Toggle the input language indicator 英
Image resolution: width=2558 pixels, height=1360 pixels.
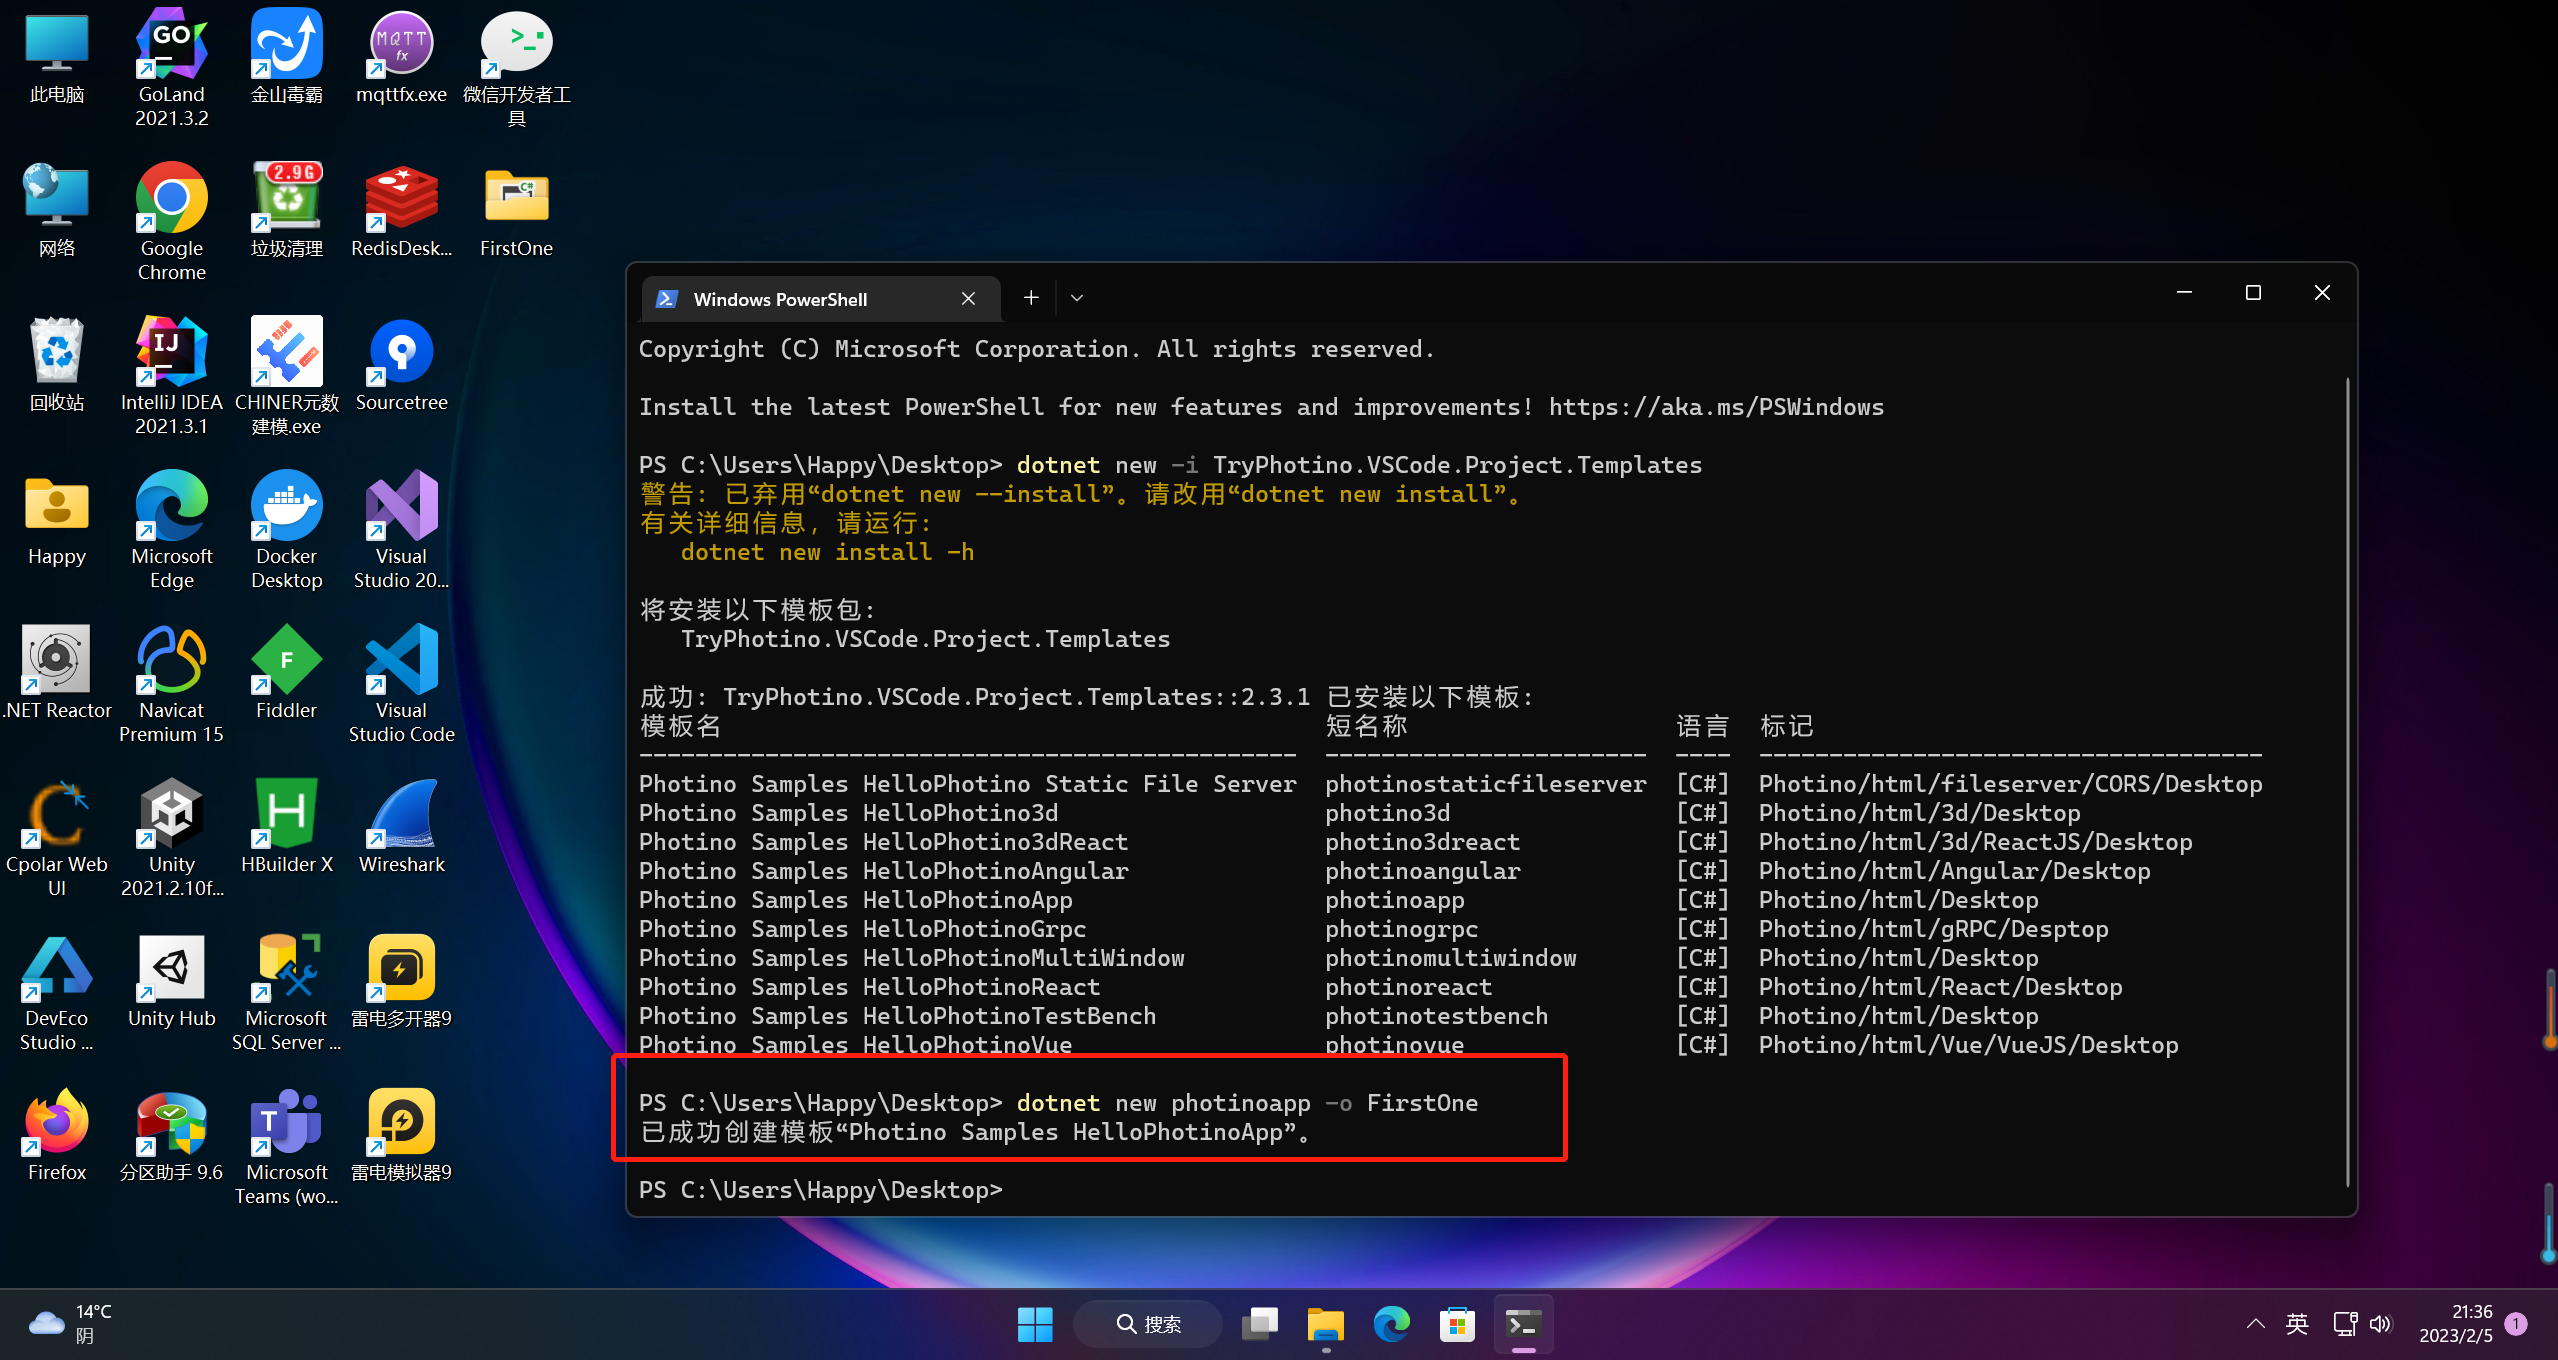tap(2297, 1324)
